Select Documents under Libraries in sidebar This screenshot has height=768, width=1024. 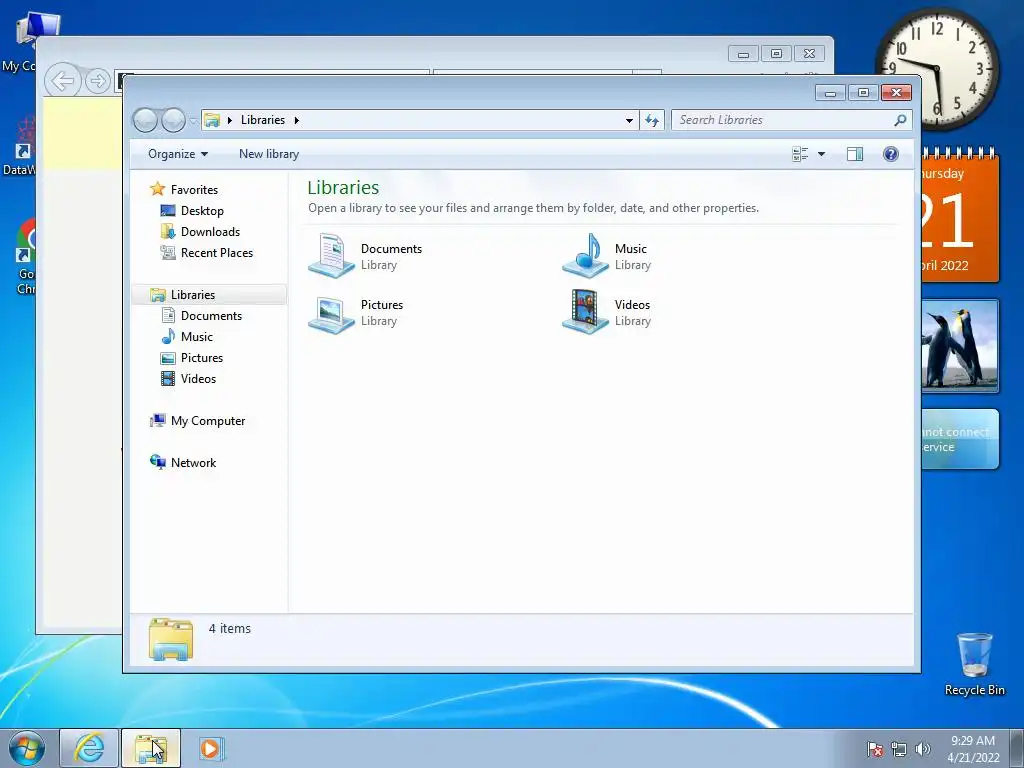click(x=211, y=315)
